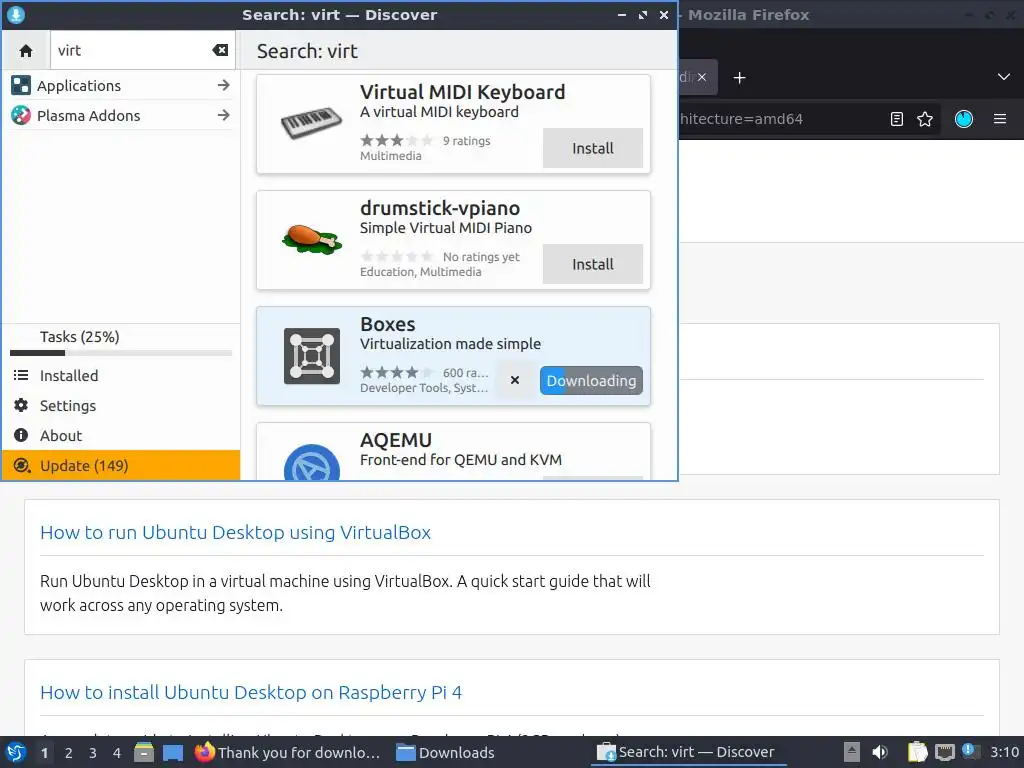Click the Tasks progress bar
This screenshot has height=768, width=1024.
[x=121, y=353]
